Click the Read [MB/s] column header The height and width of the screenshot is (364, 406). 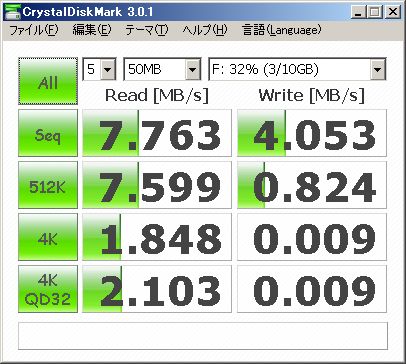coord(157,95)
